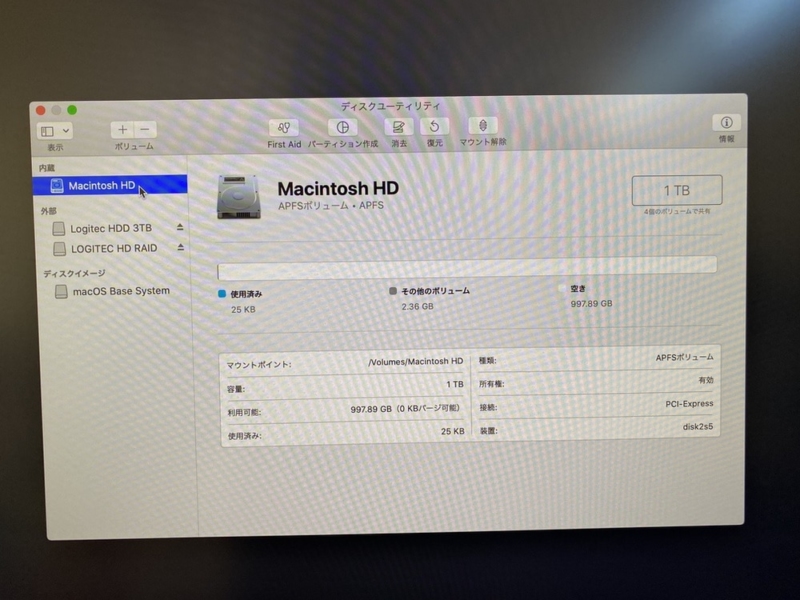Click the large hard drive image
Screen dimensions: 800x600
(238, 197)
